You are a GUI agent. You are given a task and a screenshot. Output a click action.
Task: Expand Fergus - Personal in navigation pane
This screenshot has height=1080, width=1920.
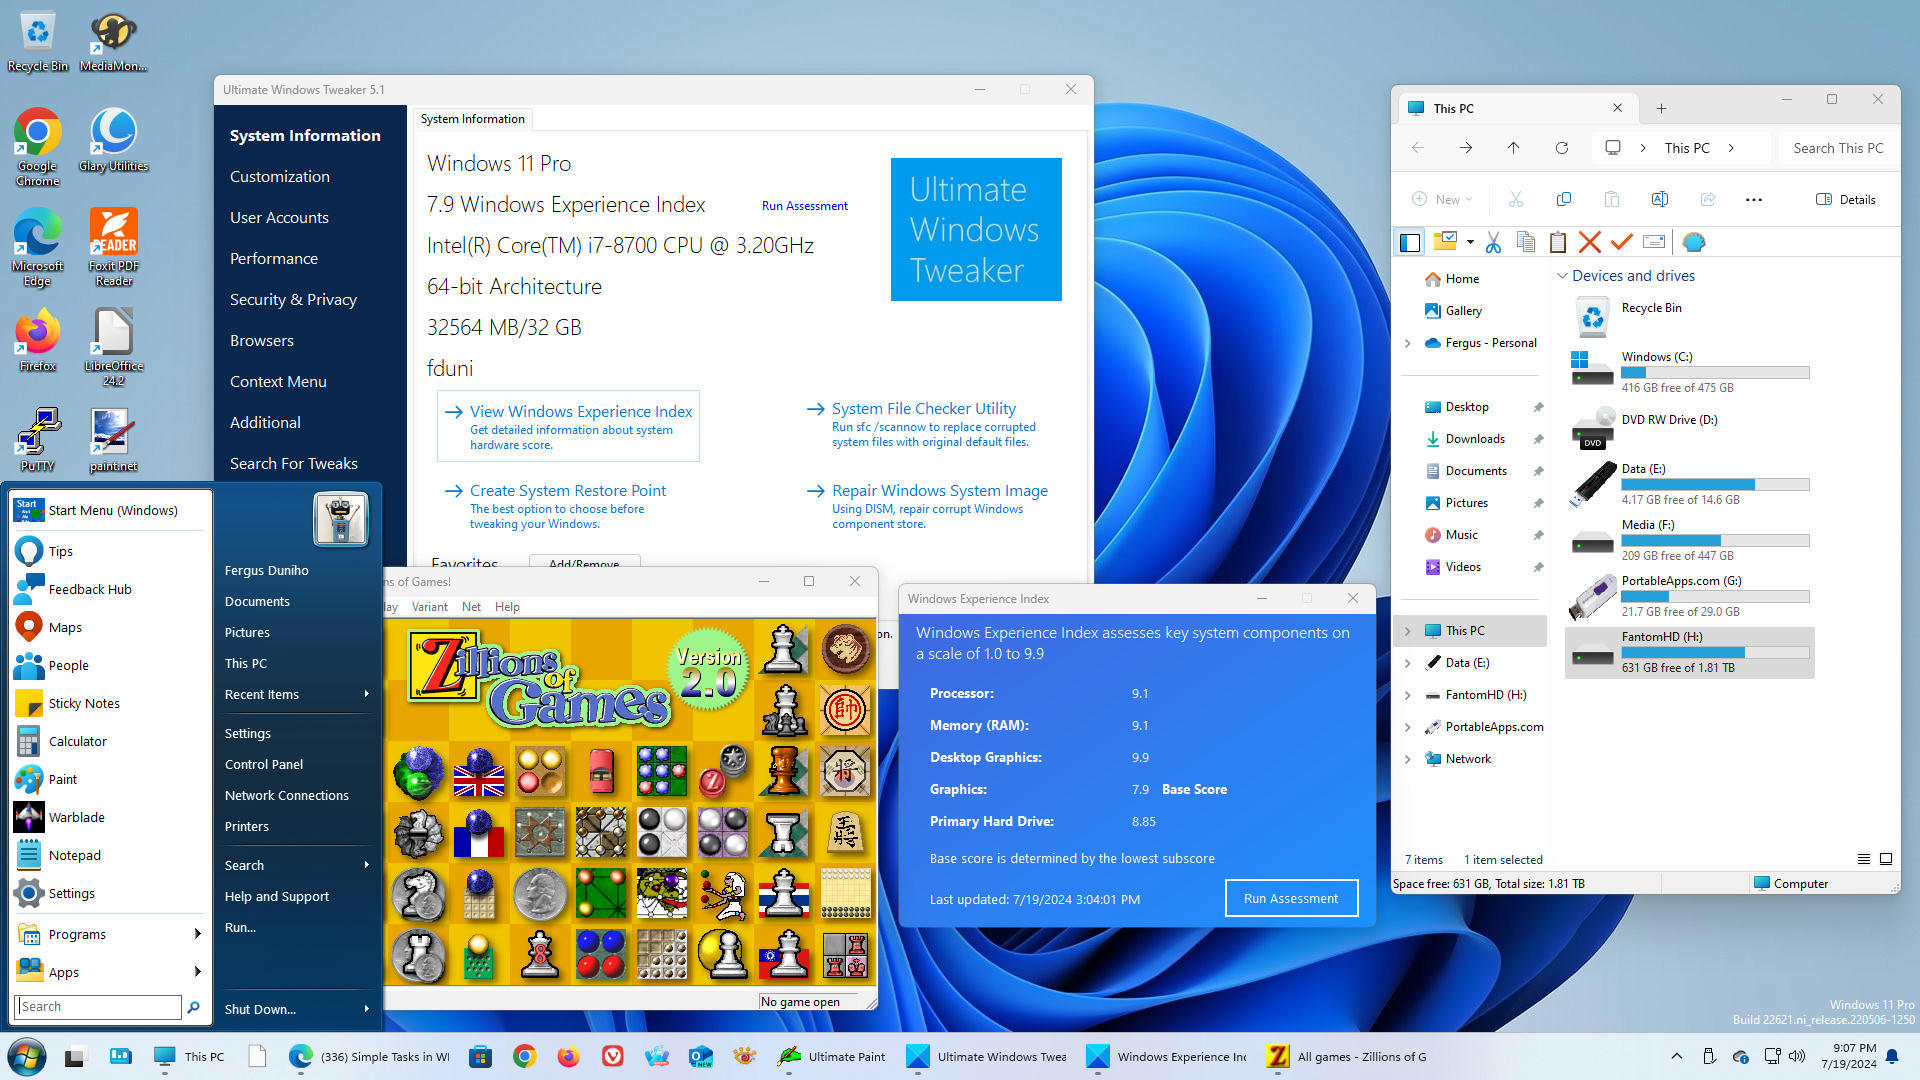pyautogui.click(x=1407, y=343)
